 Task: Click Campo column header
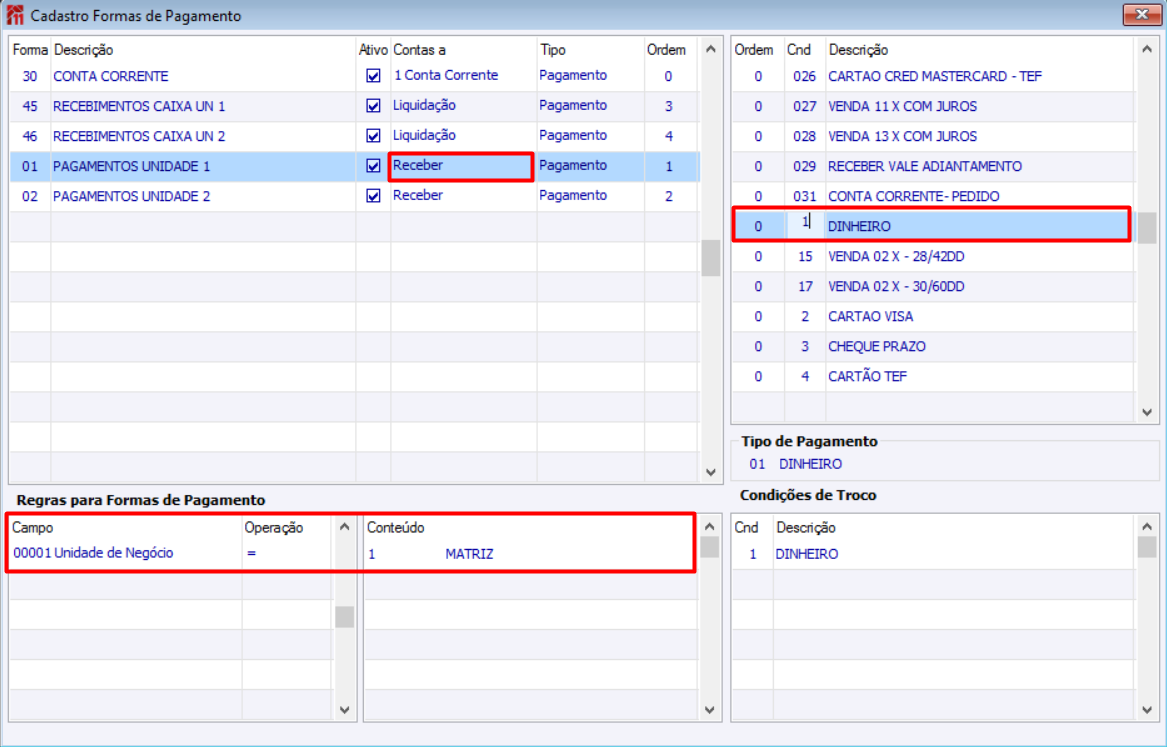coord(33,528)
